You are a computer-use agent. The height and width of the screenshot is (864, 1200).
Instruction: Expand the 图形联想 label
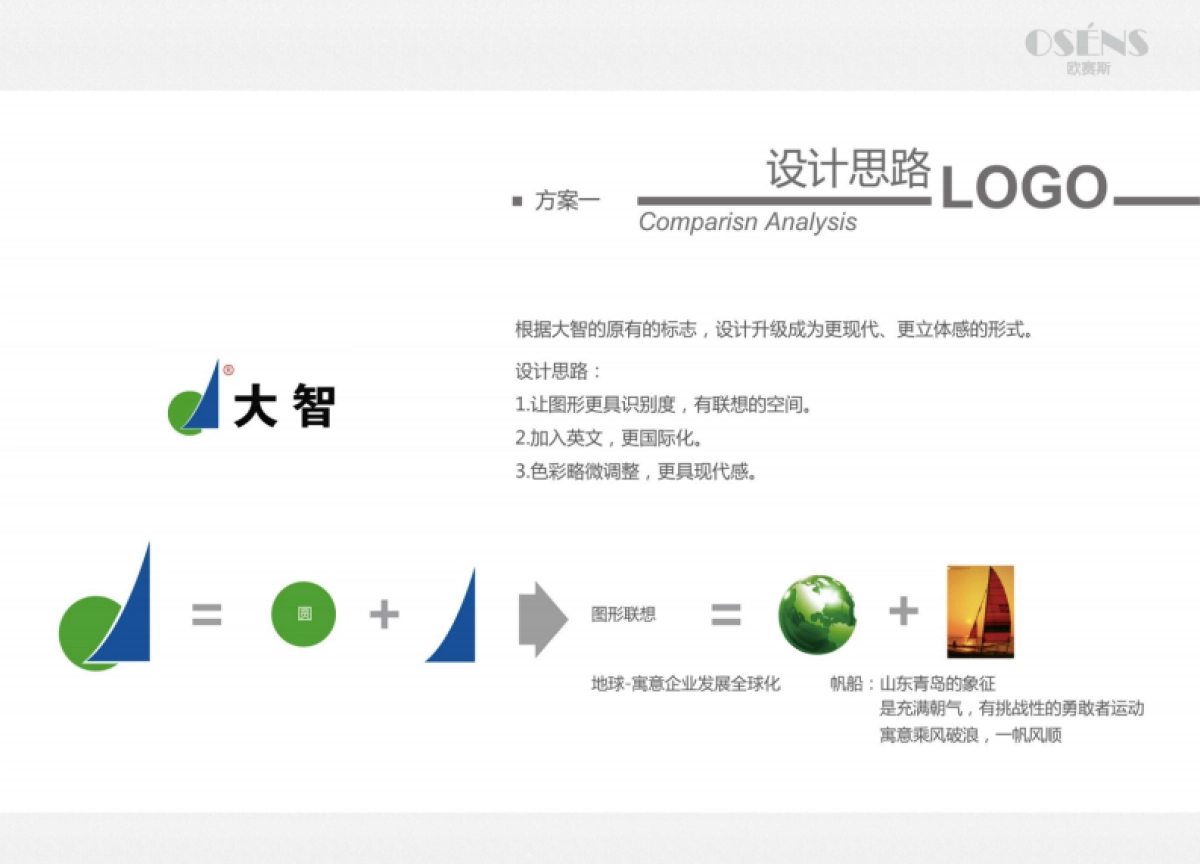click(x=623, y=617)
